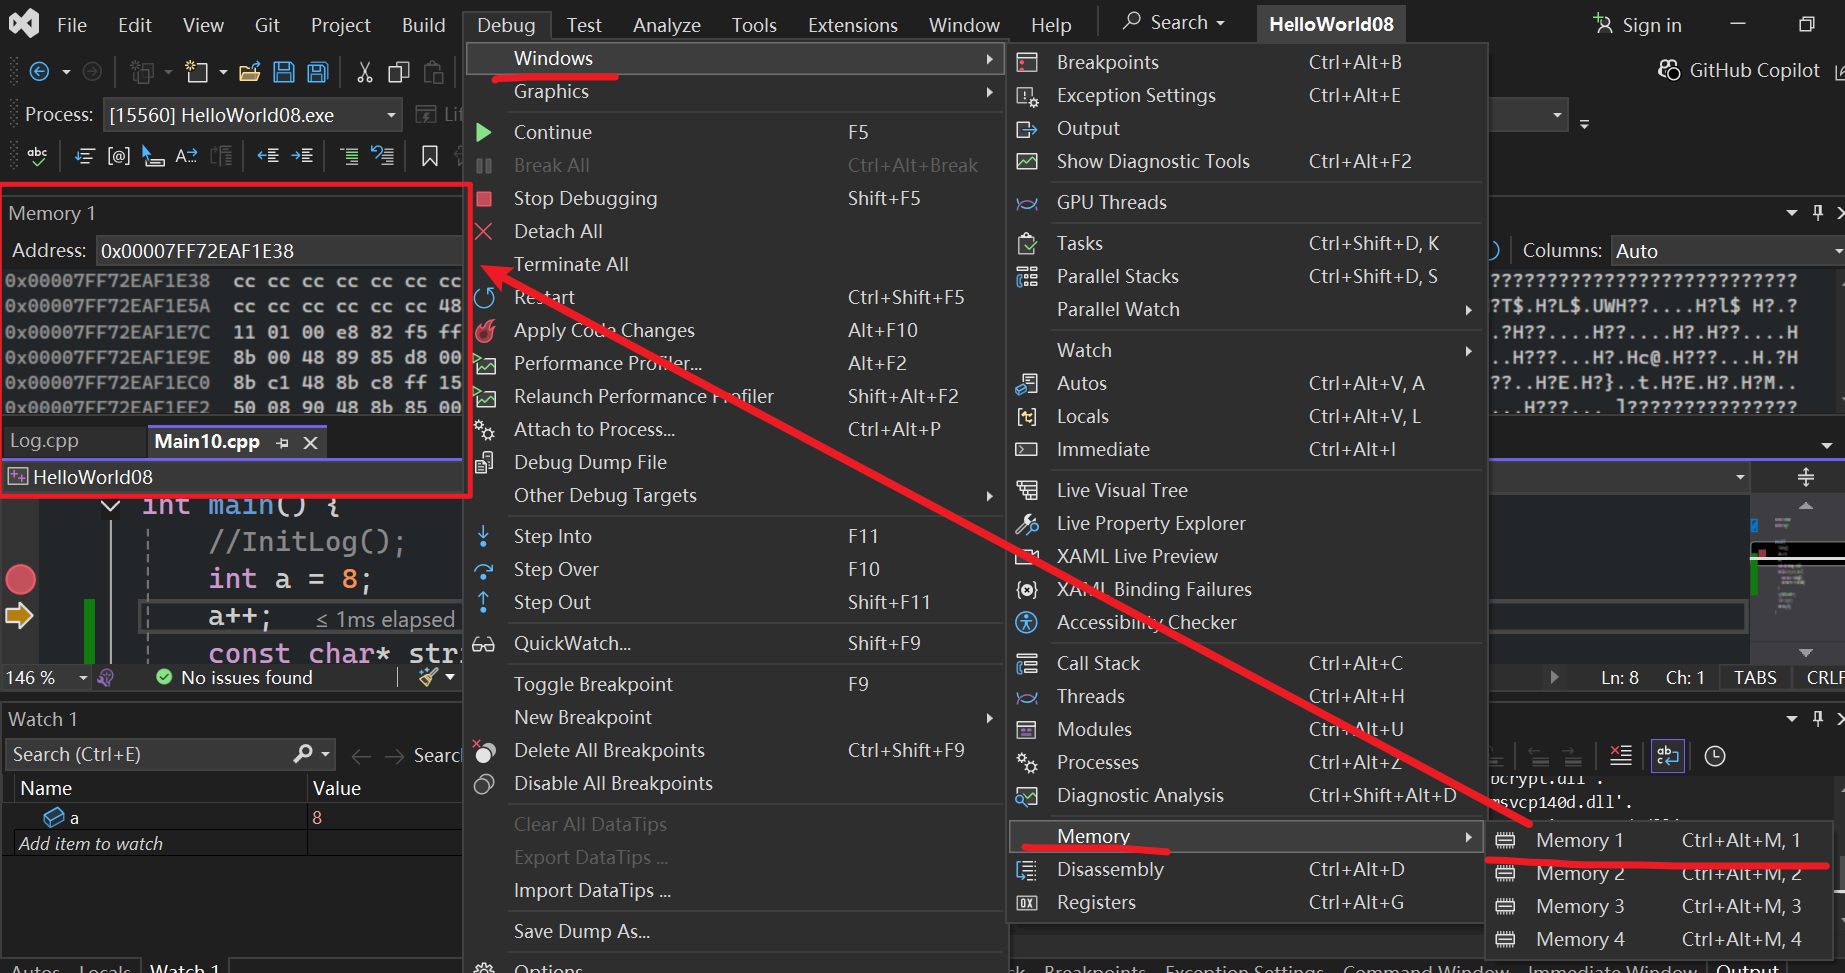Click the Memory 1 Address input field
This screenshot has width=1845, height=973.
coord(280,251)
